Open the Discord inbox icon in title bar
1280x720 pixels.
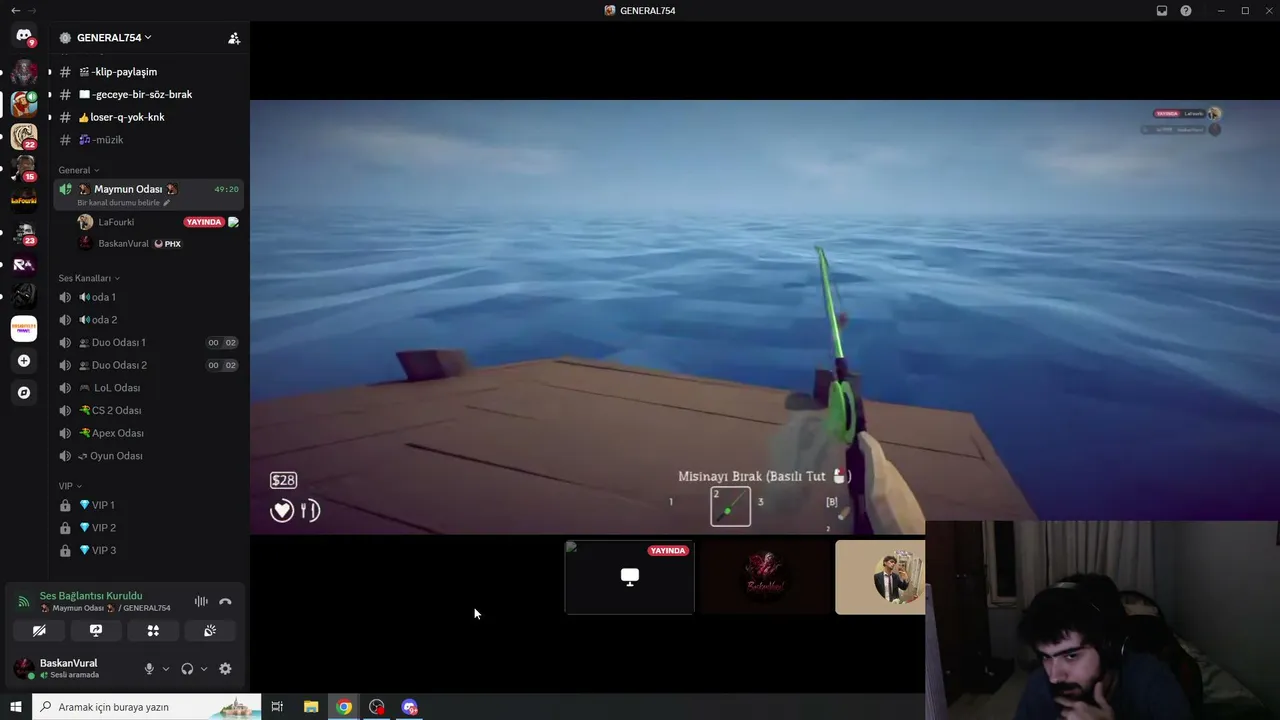(x=1162, y=11)
